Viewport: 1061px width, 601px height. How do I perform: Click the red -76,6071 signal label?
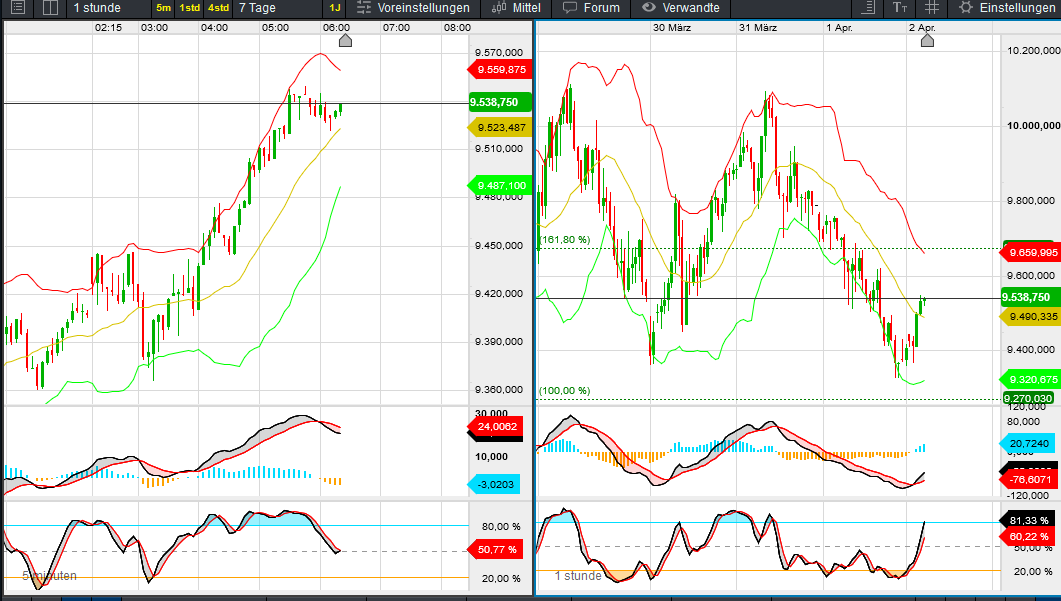(x=1027, y=479)
